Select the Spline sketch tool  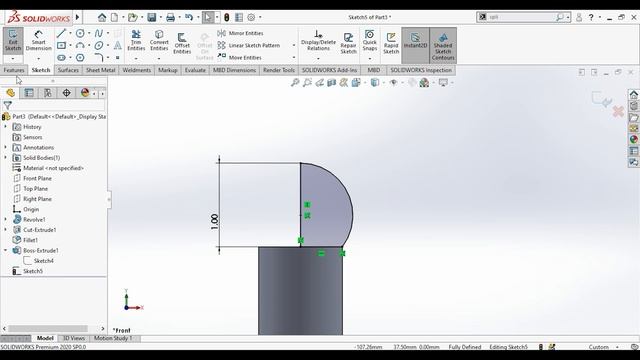tap(98, 33)
